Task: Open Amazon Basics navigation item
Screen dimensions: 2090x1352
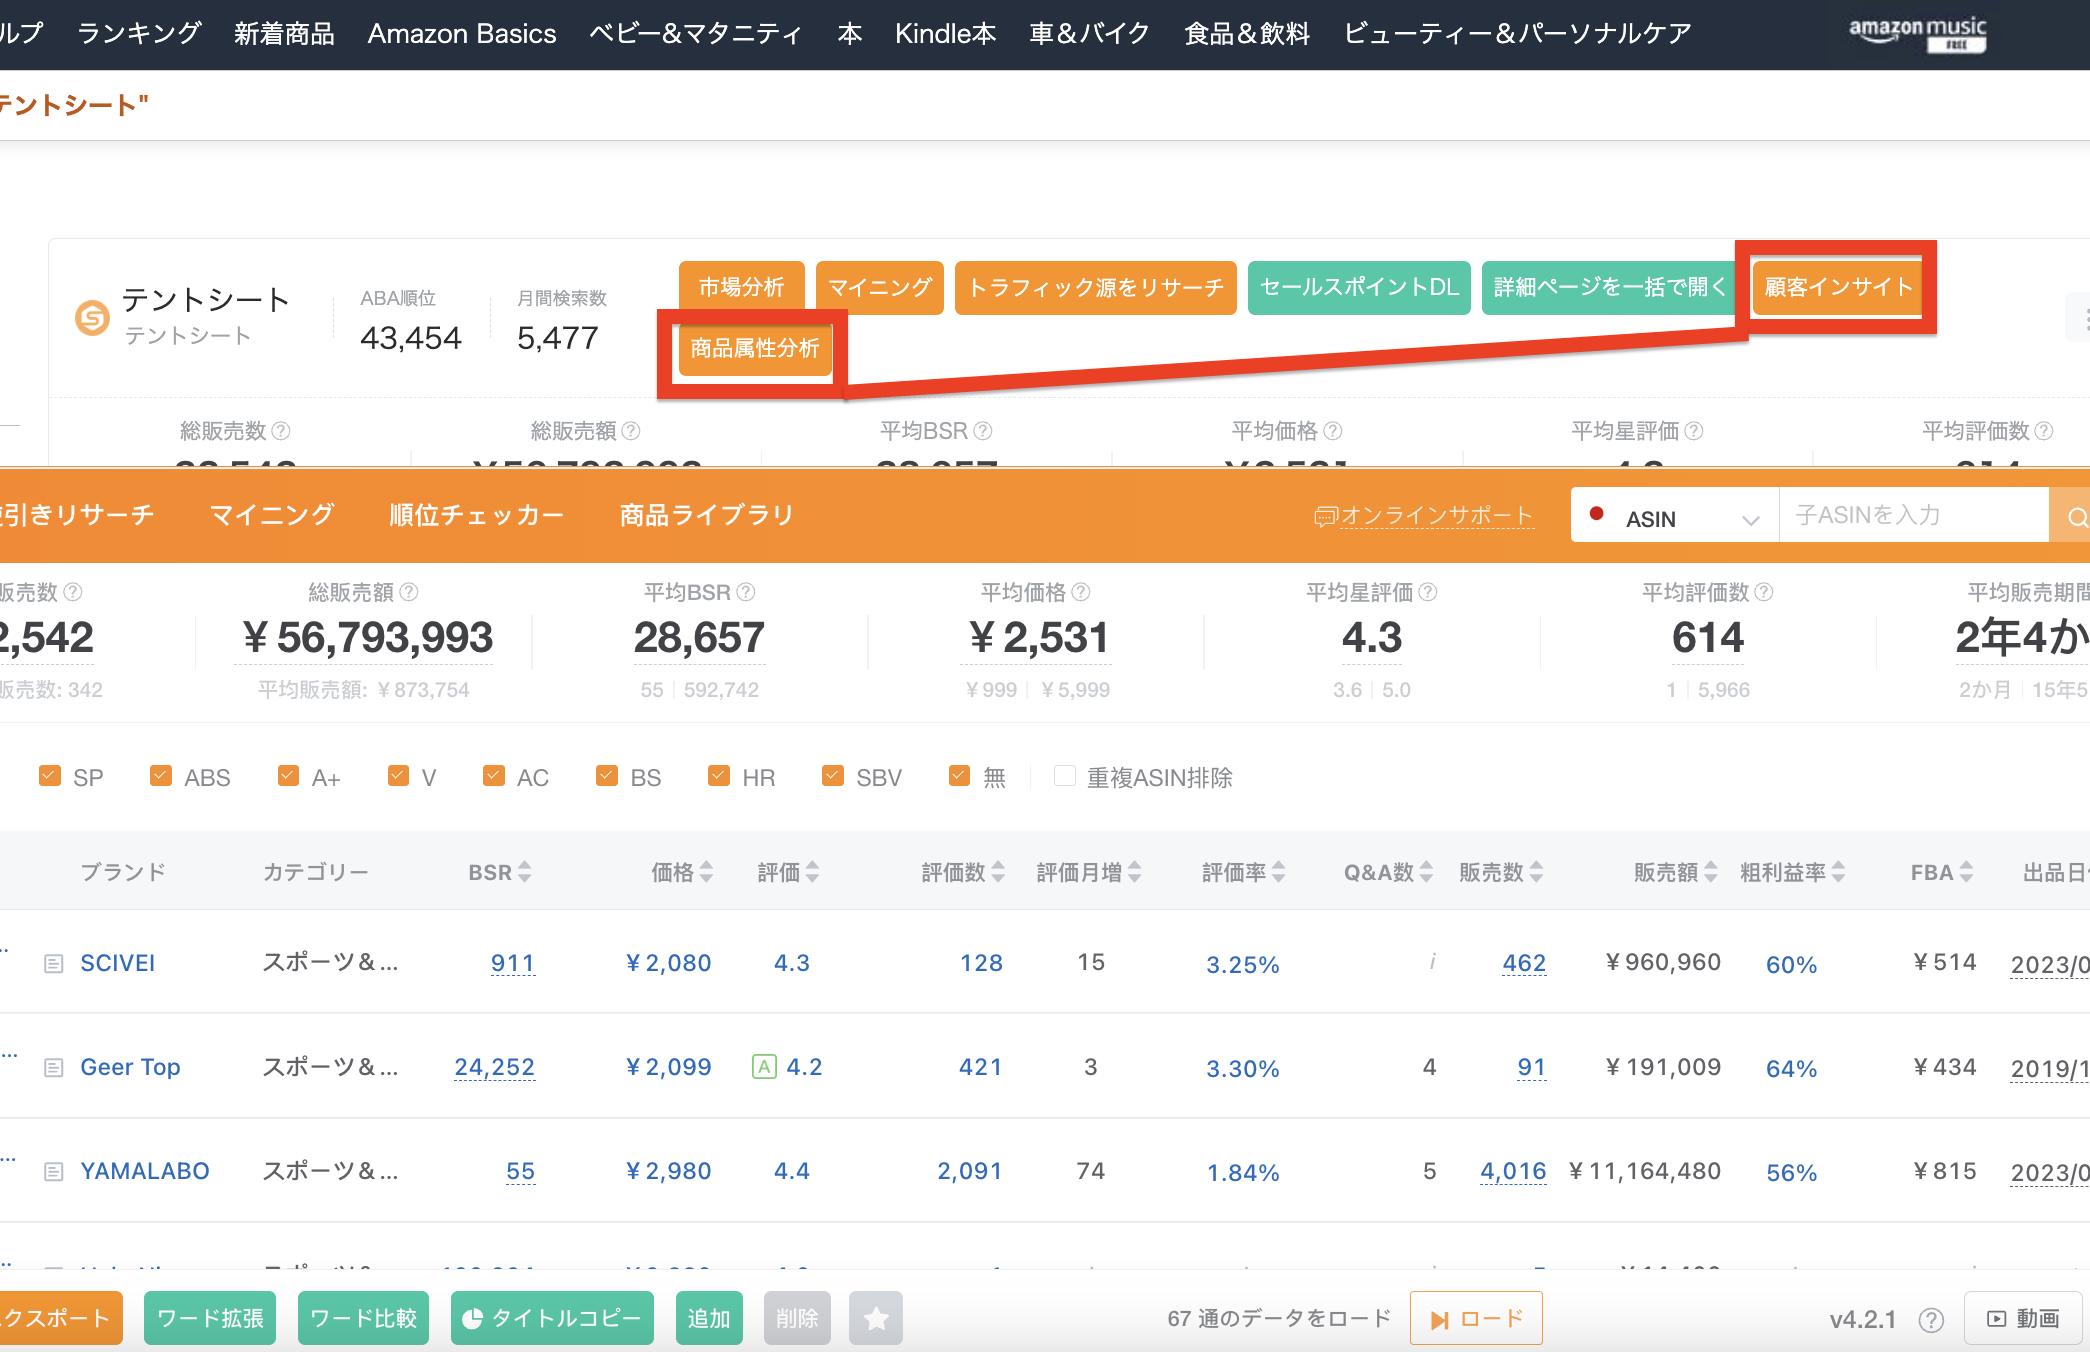Action: point(462,34)
